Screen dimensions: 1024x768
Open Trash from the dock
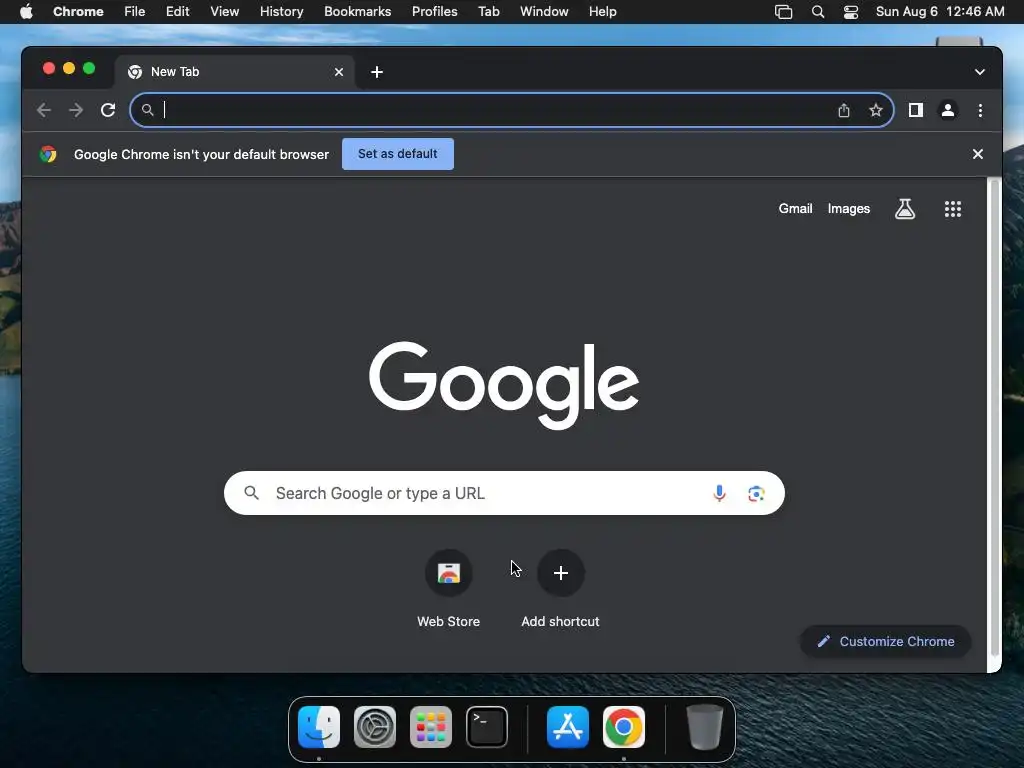tap(705, 727)
